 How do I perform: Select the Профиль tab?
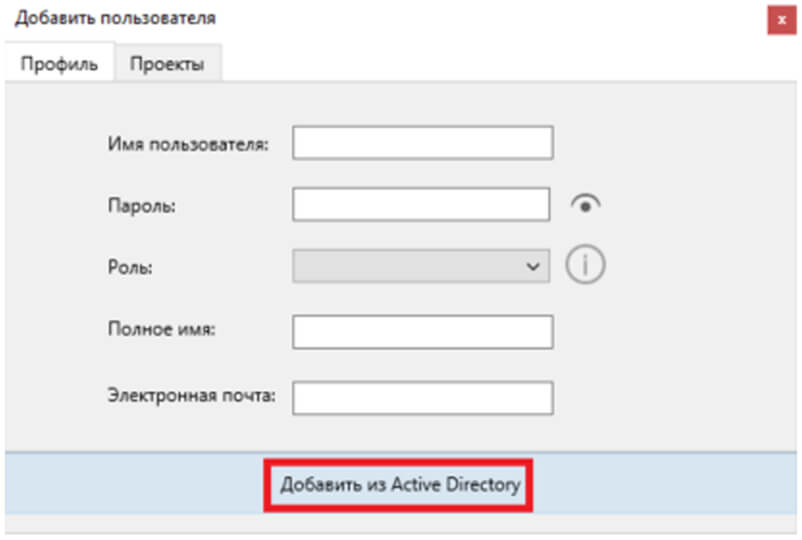coord(59,64)
